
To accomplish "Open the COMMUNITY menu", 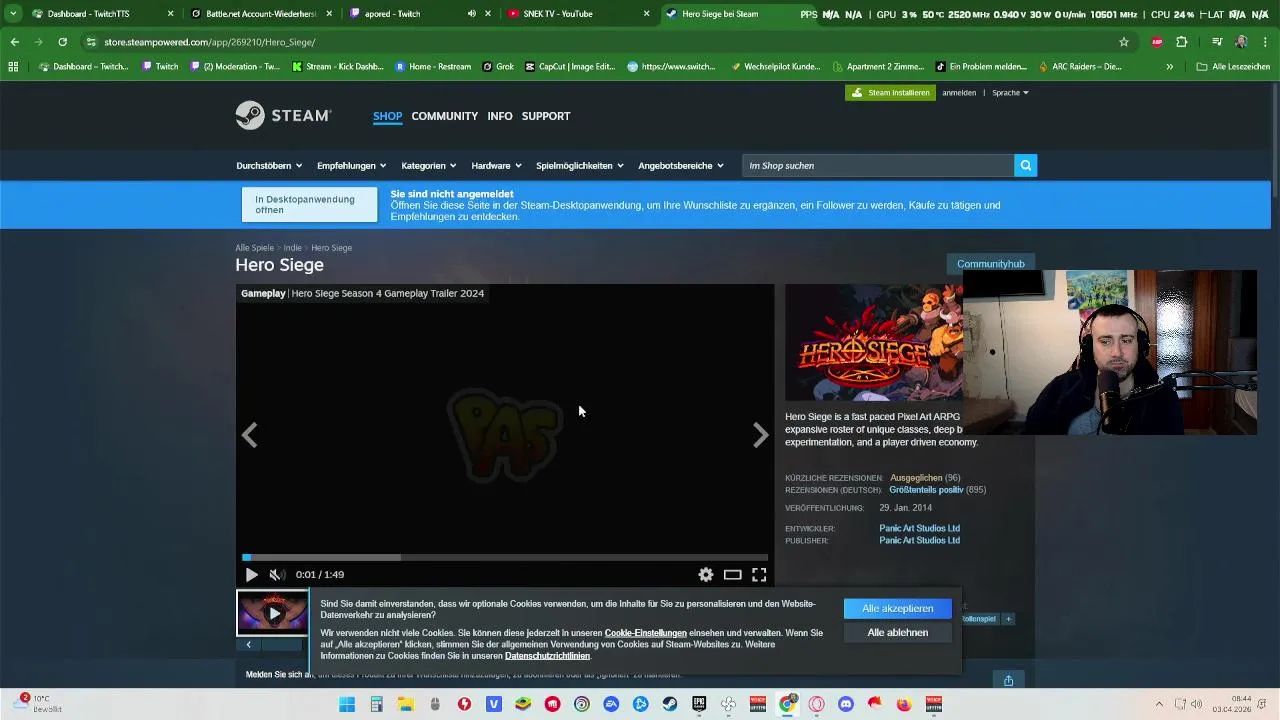I will (x=444, y=116).
